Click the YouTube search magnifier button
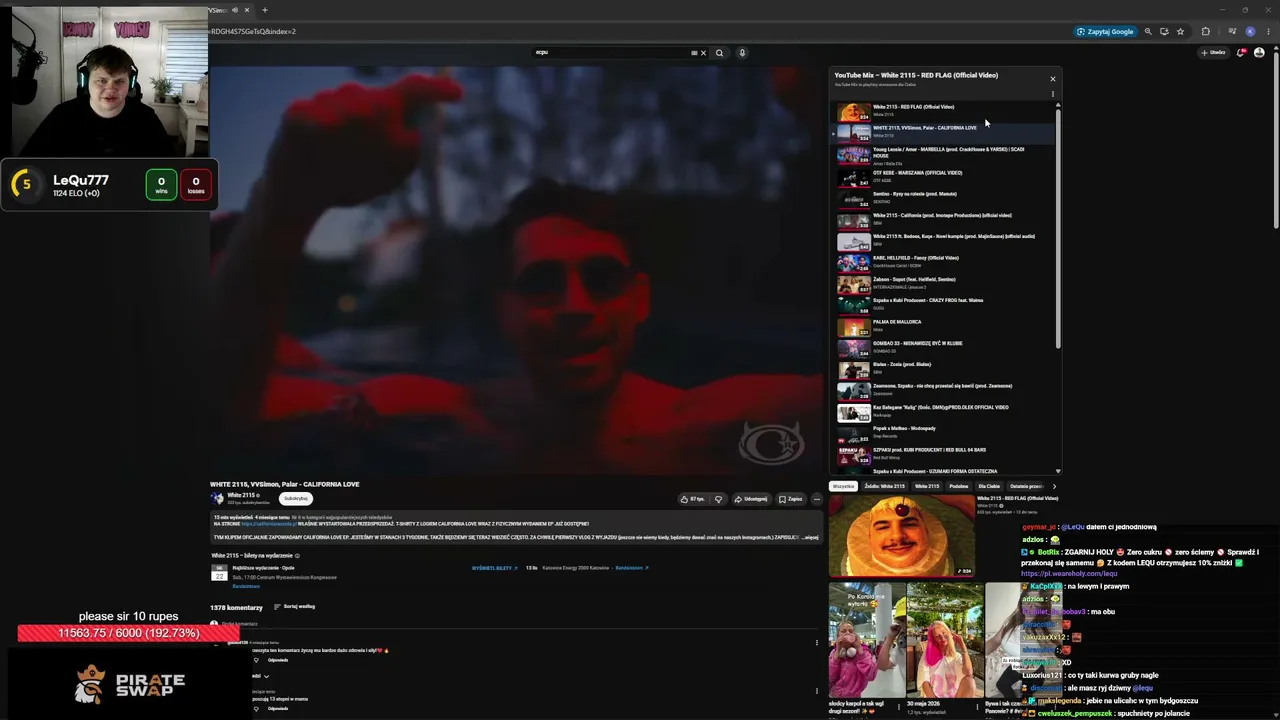 point(719,53)
